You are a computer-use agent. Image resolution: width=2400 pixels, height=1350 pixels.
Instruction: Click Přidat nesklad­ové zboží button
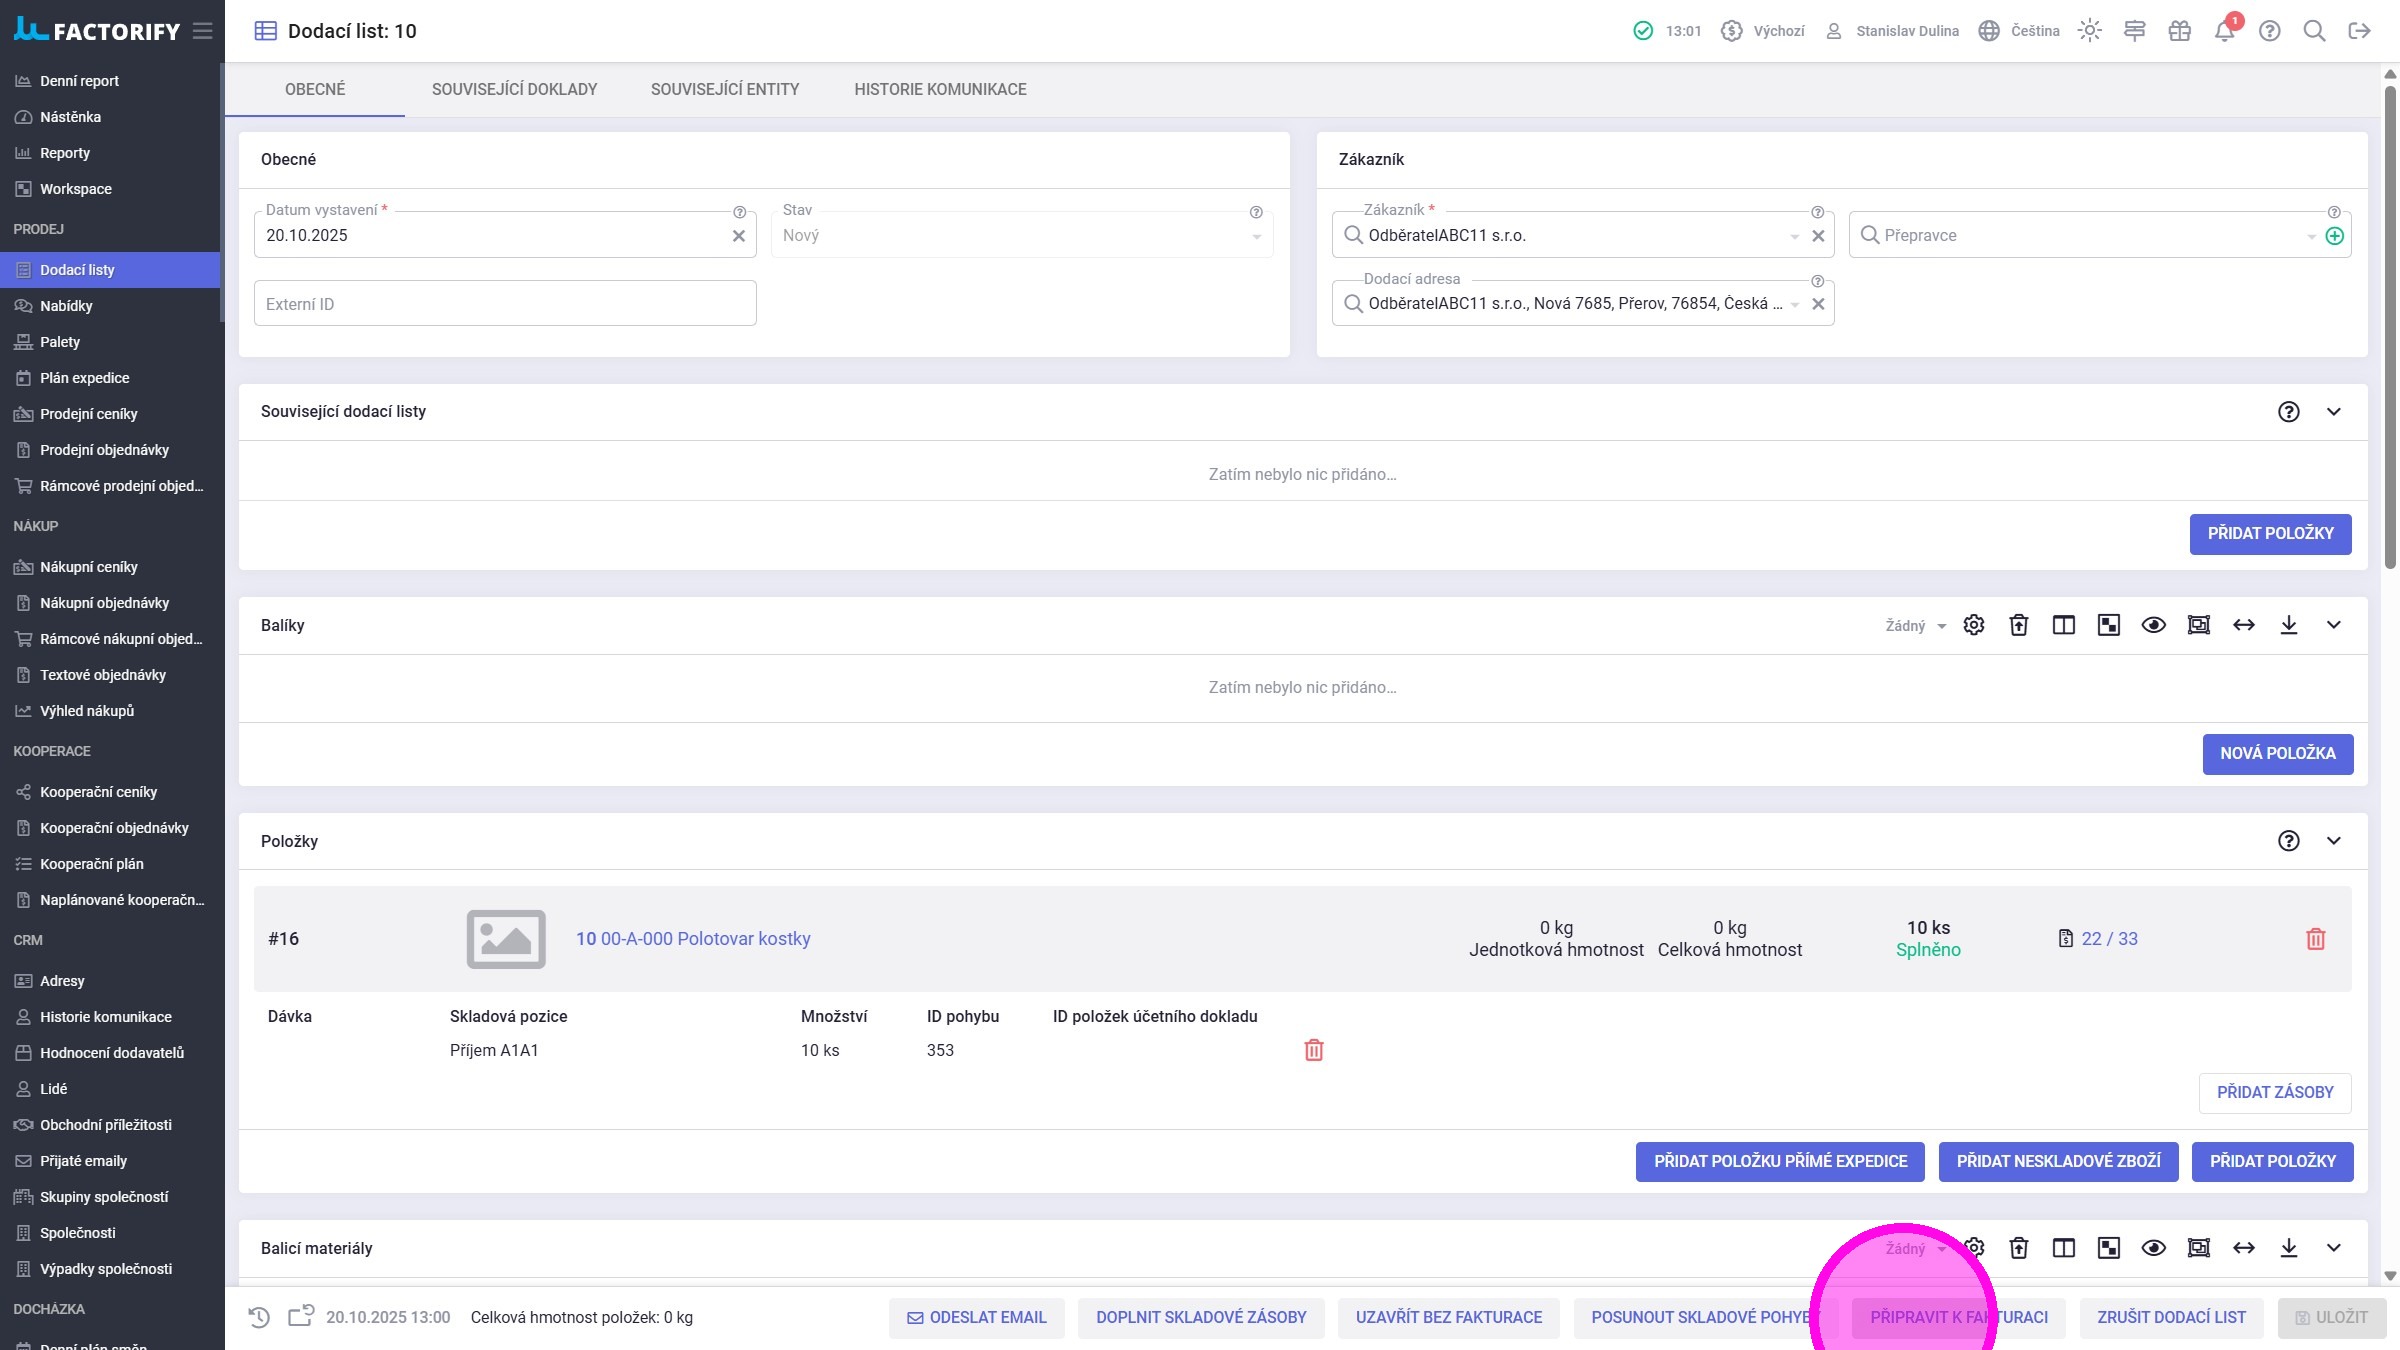tap(2058, 1161)
